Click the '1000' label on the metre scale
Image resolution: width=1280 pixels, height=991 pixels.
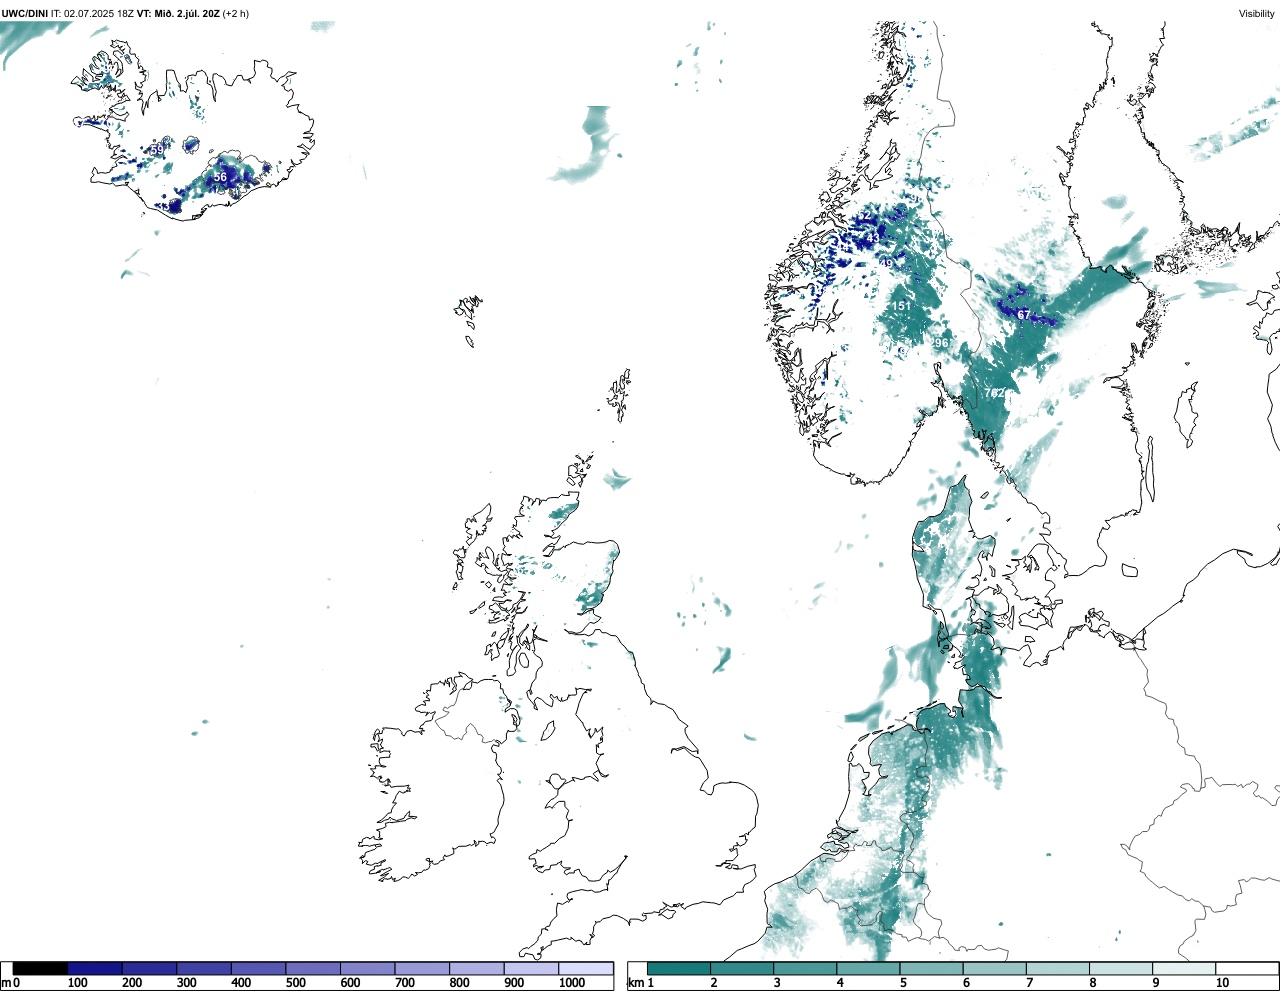pos(572,982)
